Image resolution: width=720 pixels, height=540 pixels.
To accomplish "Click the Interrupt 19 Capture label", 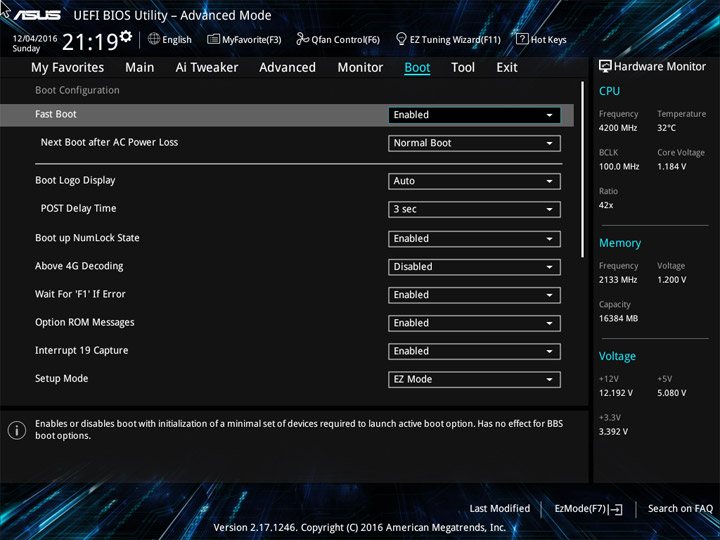I will pos(82,350).
